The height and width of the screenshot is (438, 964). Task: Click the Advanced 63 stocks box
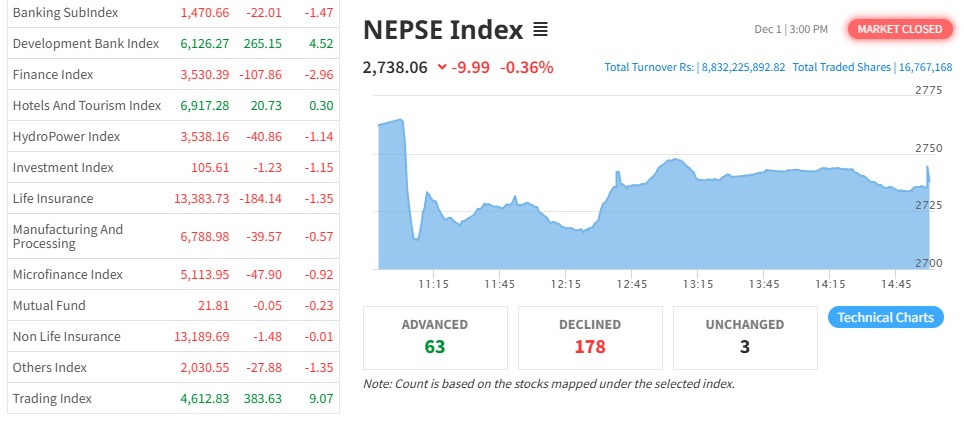435,337
